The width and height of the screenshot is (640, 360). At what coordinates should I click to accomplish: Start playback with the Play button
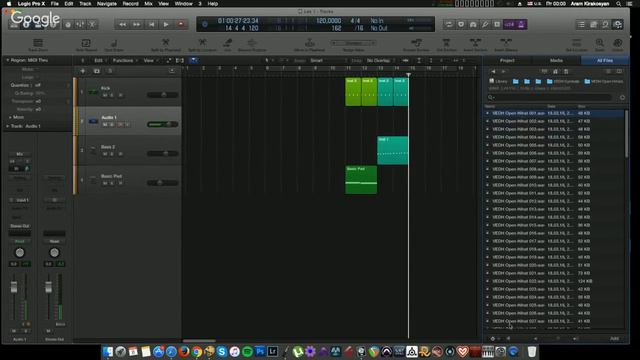(166, 24)
